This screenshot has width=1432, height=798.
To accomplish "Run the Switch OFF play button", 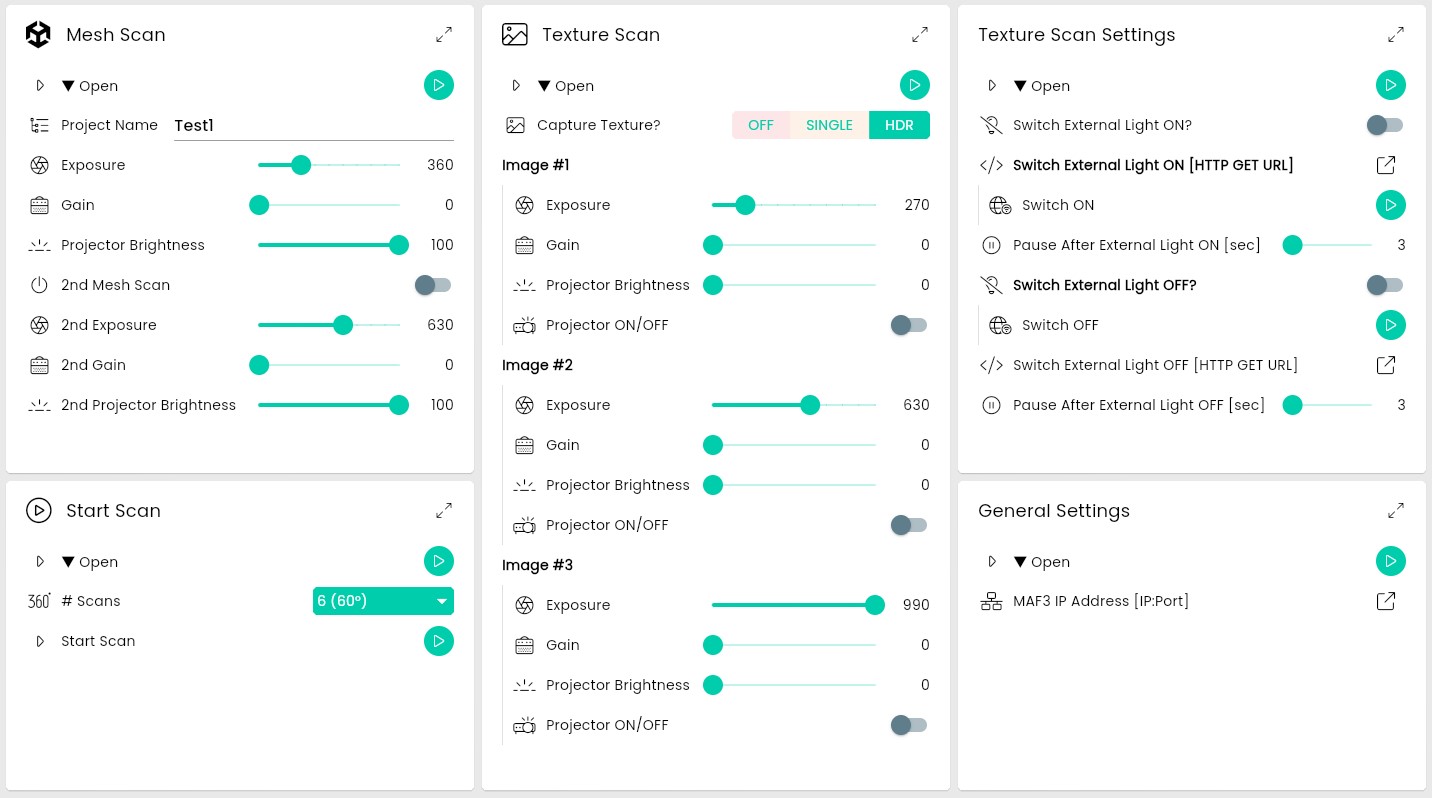I will (1390, 325).
